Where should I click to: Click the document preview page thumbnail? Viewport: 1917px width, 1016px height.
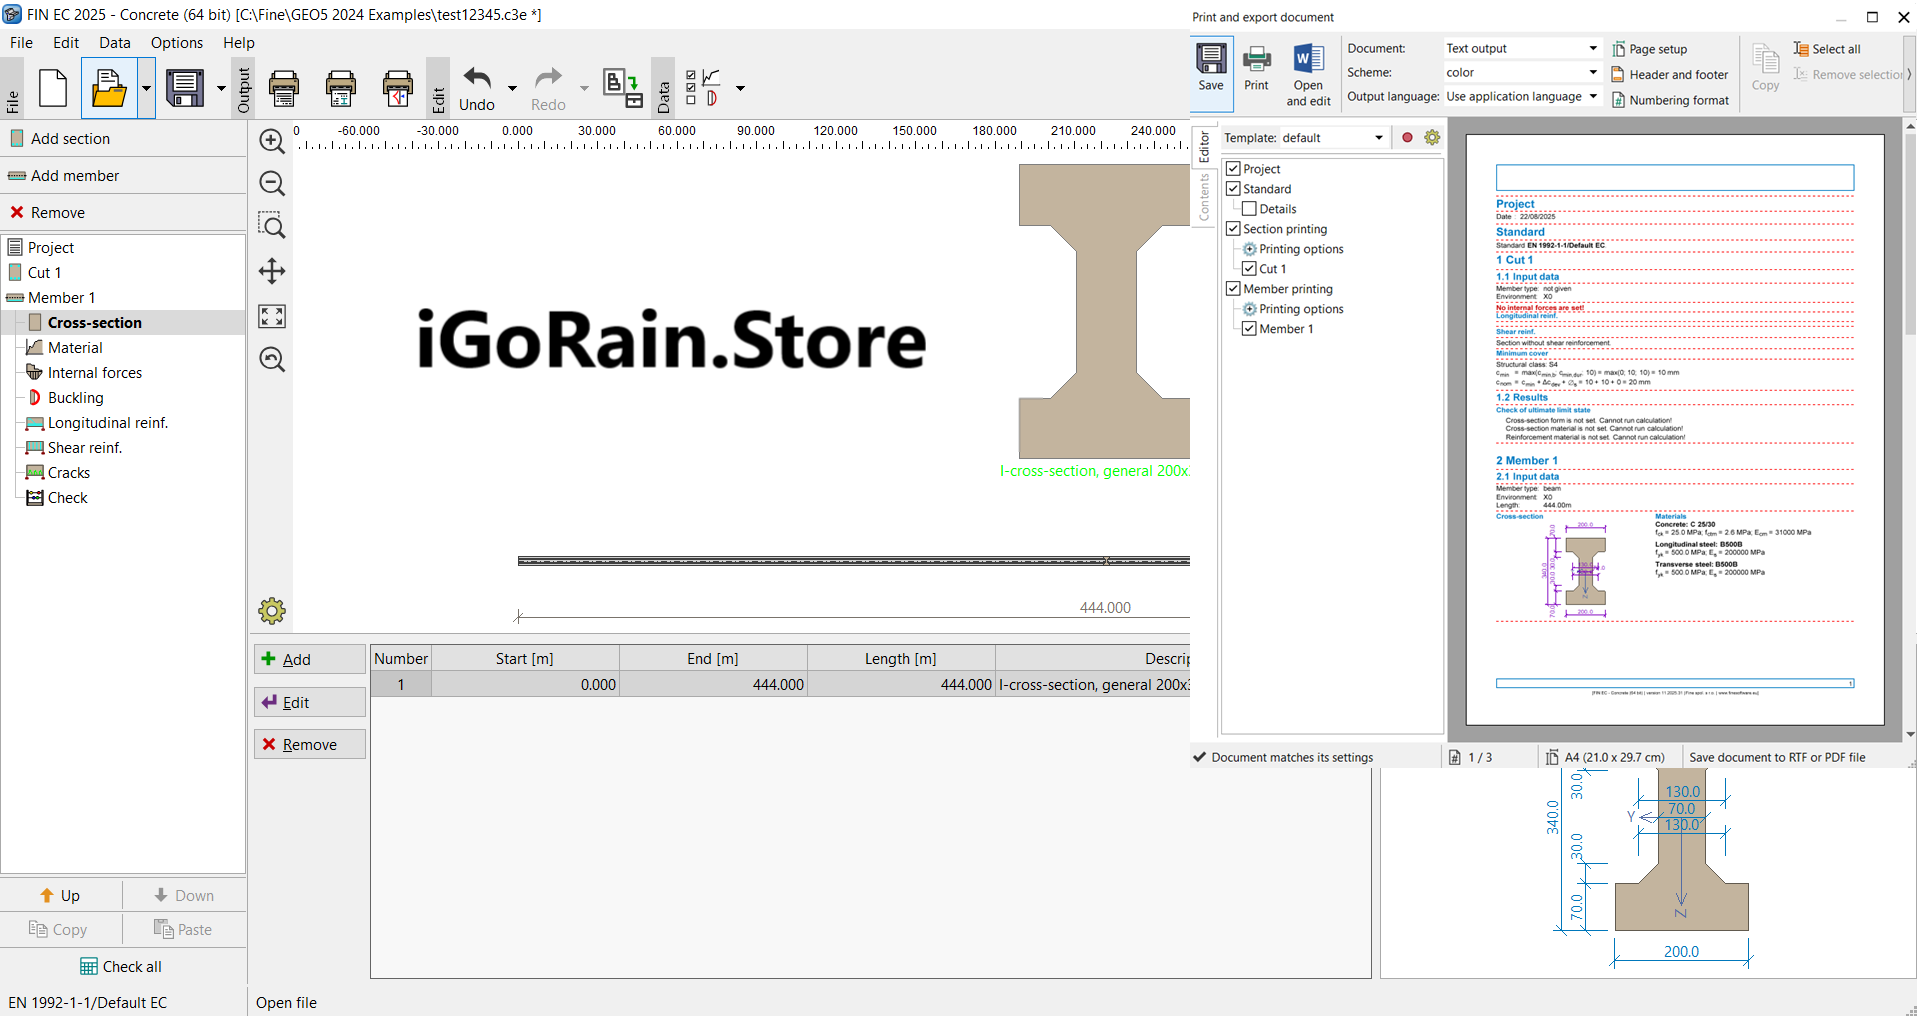click(x=1674, y=430)
